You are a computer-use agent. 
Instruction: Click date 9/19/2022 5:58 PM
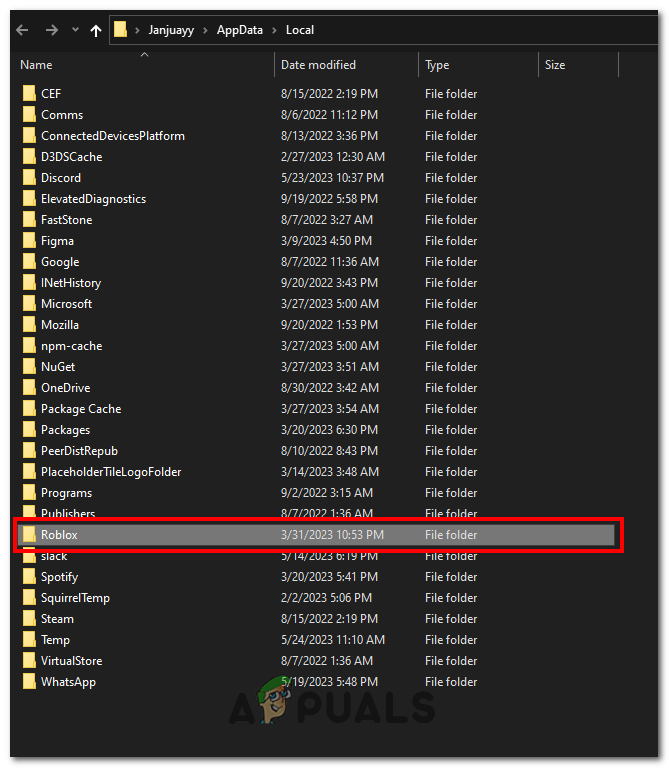pos(329,199)
